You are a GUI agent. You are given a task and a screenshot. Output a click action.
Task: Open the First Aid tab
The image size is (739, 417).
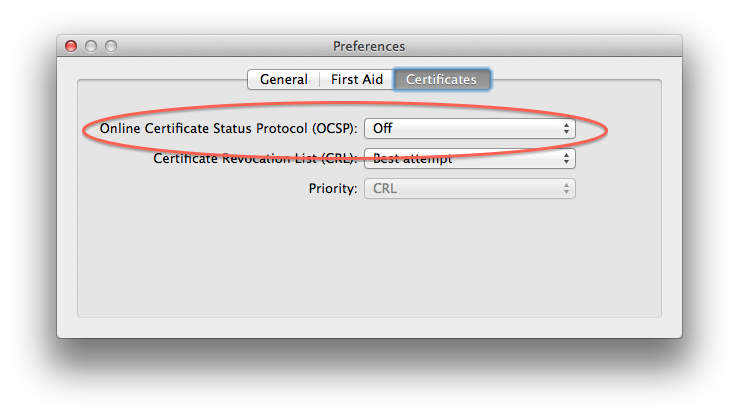pos(357,79)
